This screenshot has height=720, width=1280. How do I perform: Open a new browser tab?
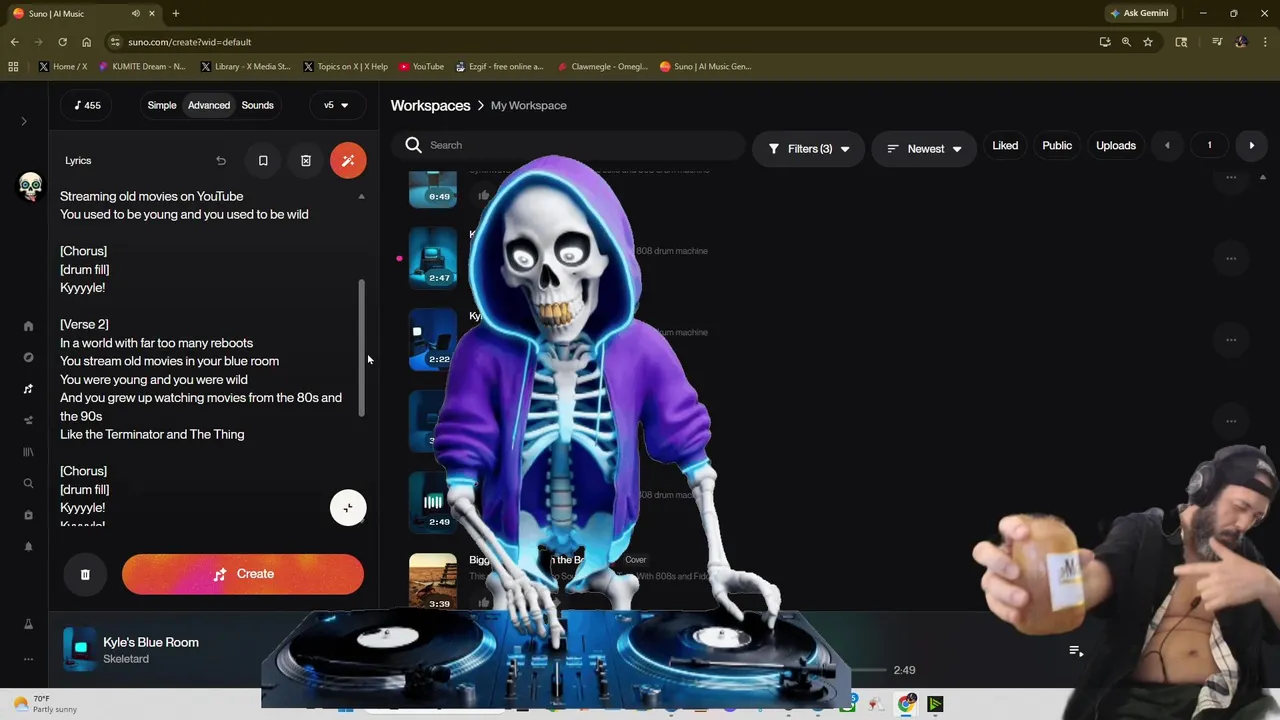tap(175, 14)
